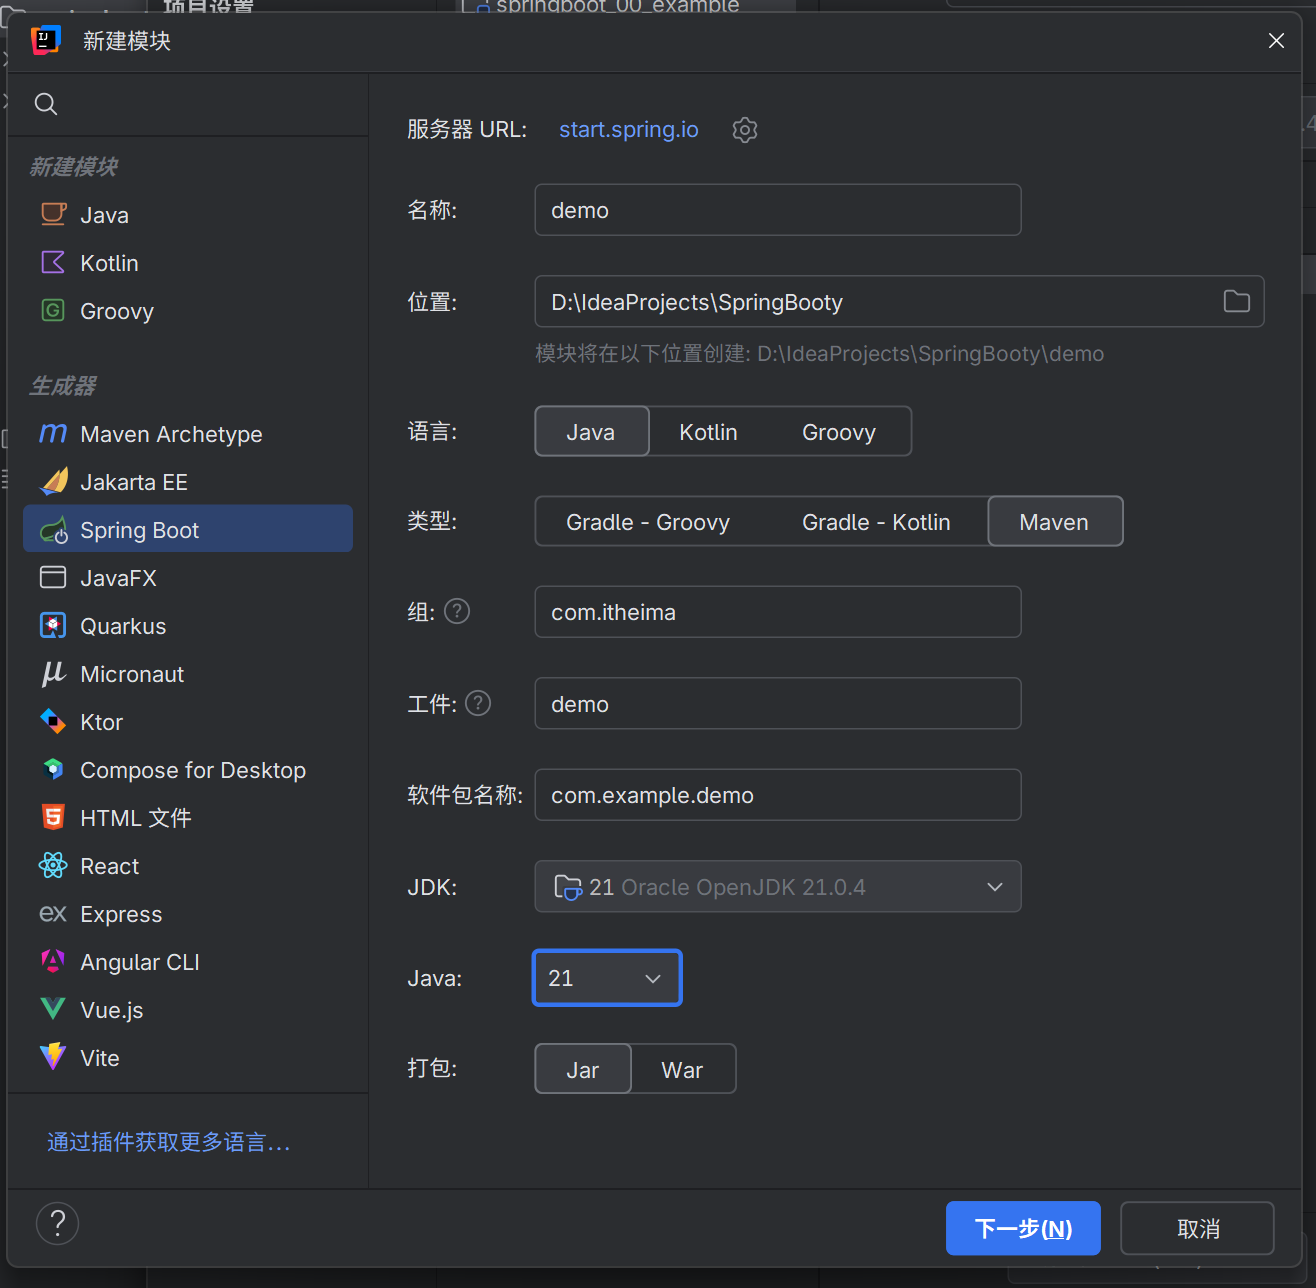
Task: Select Maven Archetype generator
Action: (188, 434)
